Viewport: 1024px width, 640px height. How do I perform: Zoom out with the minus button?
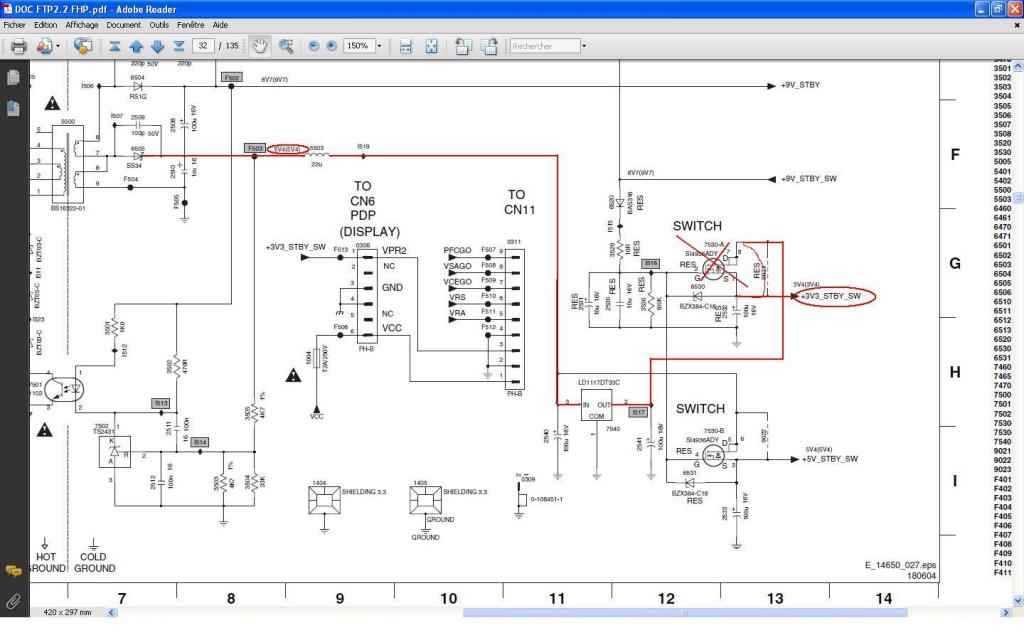[313, 46]
